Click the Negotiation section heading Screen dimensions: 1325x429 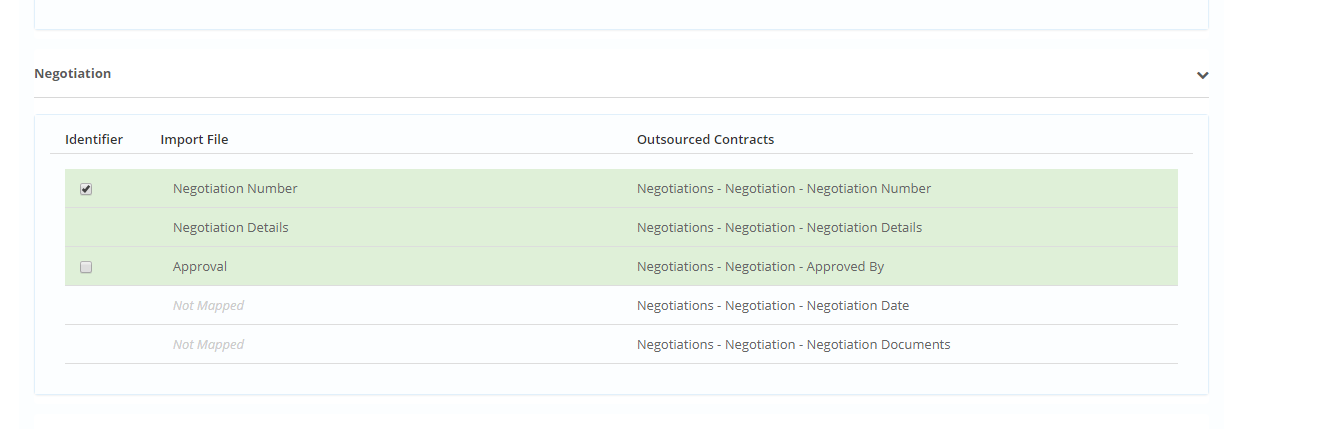(x=73, y=74)
